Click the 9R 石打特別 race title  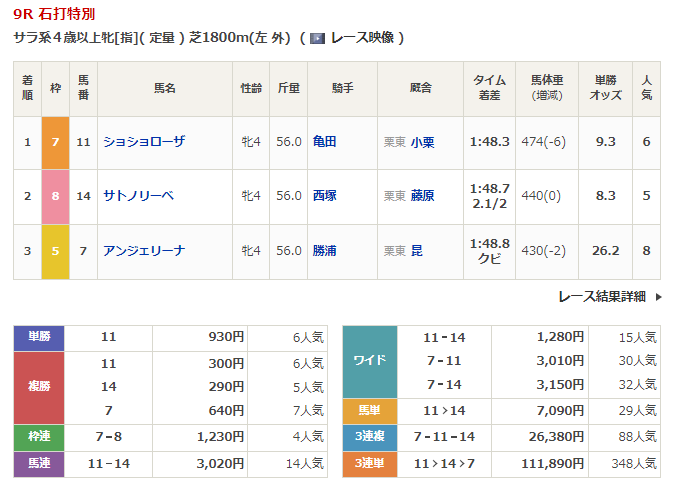(x=55, y=15)
